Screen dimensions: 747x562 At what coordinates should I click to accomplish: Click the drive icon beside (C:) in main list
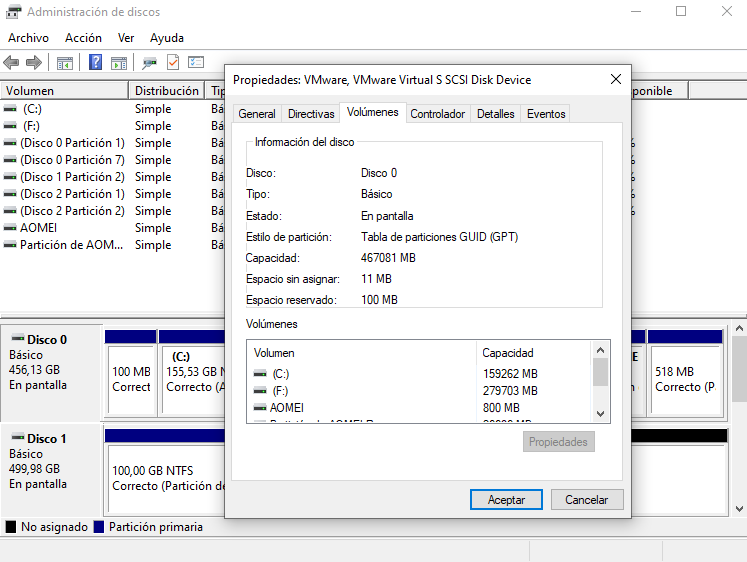10,109
